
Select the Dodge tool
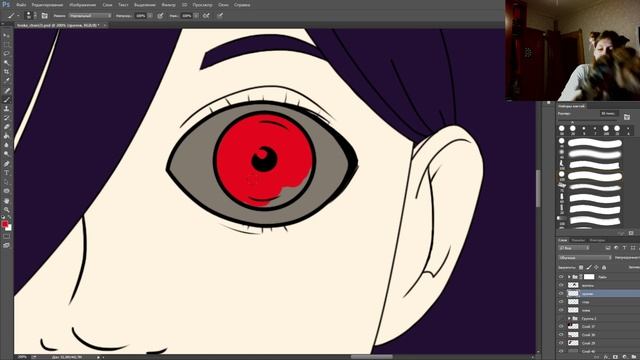click(x=7, y=154)
